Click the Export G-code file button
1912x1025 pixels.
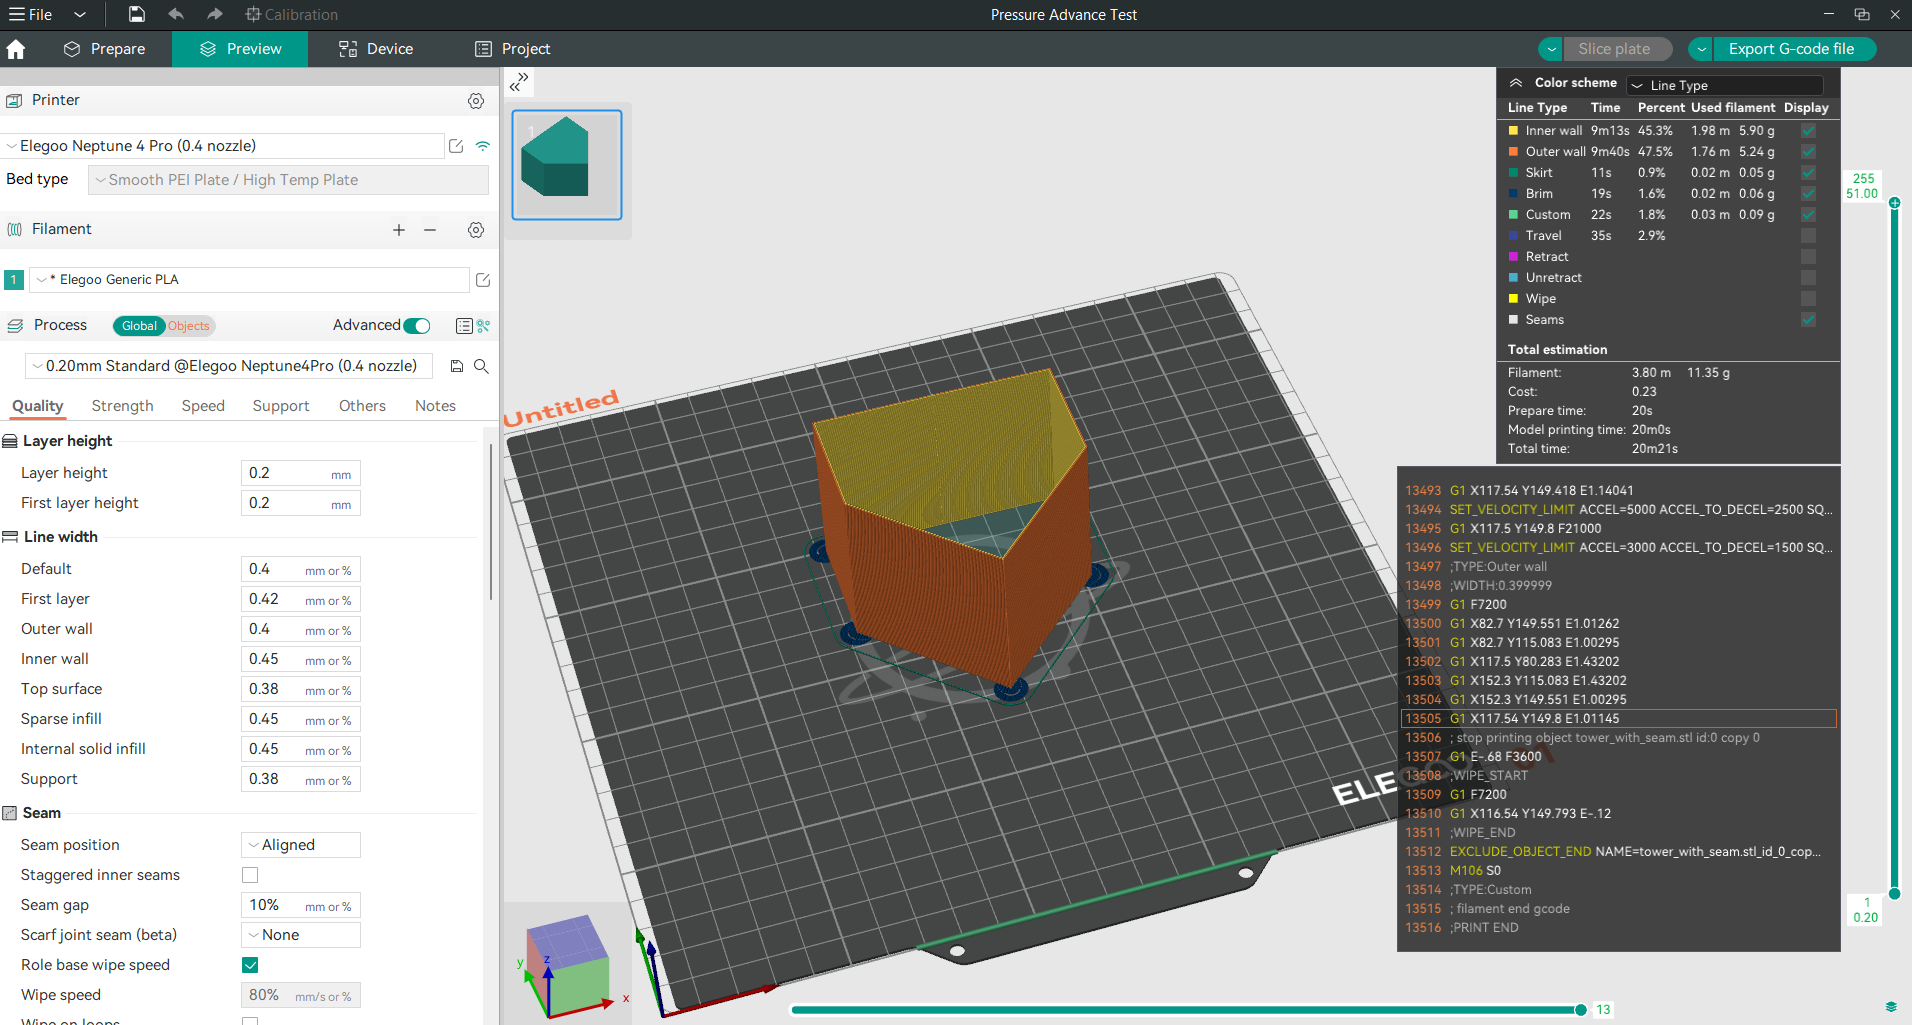[1791, 49]
